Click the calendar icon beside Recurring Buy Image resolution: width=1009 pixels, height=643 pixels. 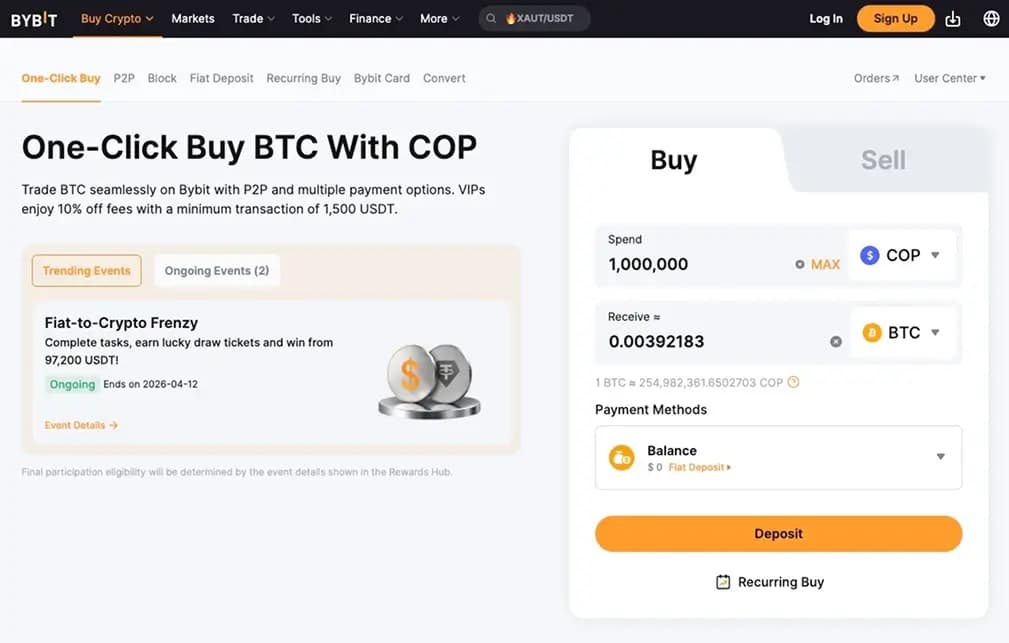click(722, 581)
